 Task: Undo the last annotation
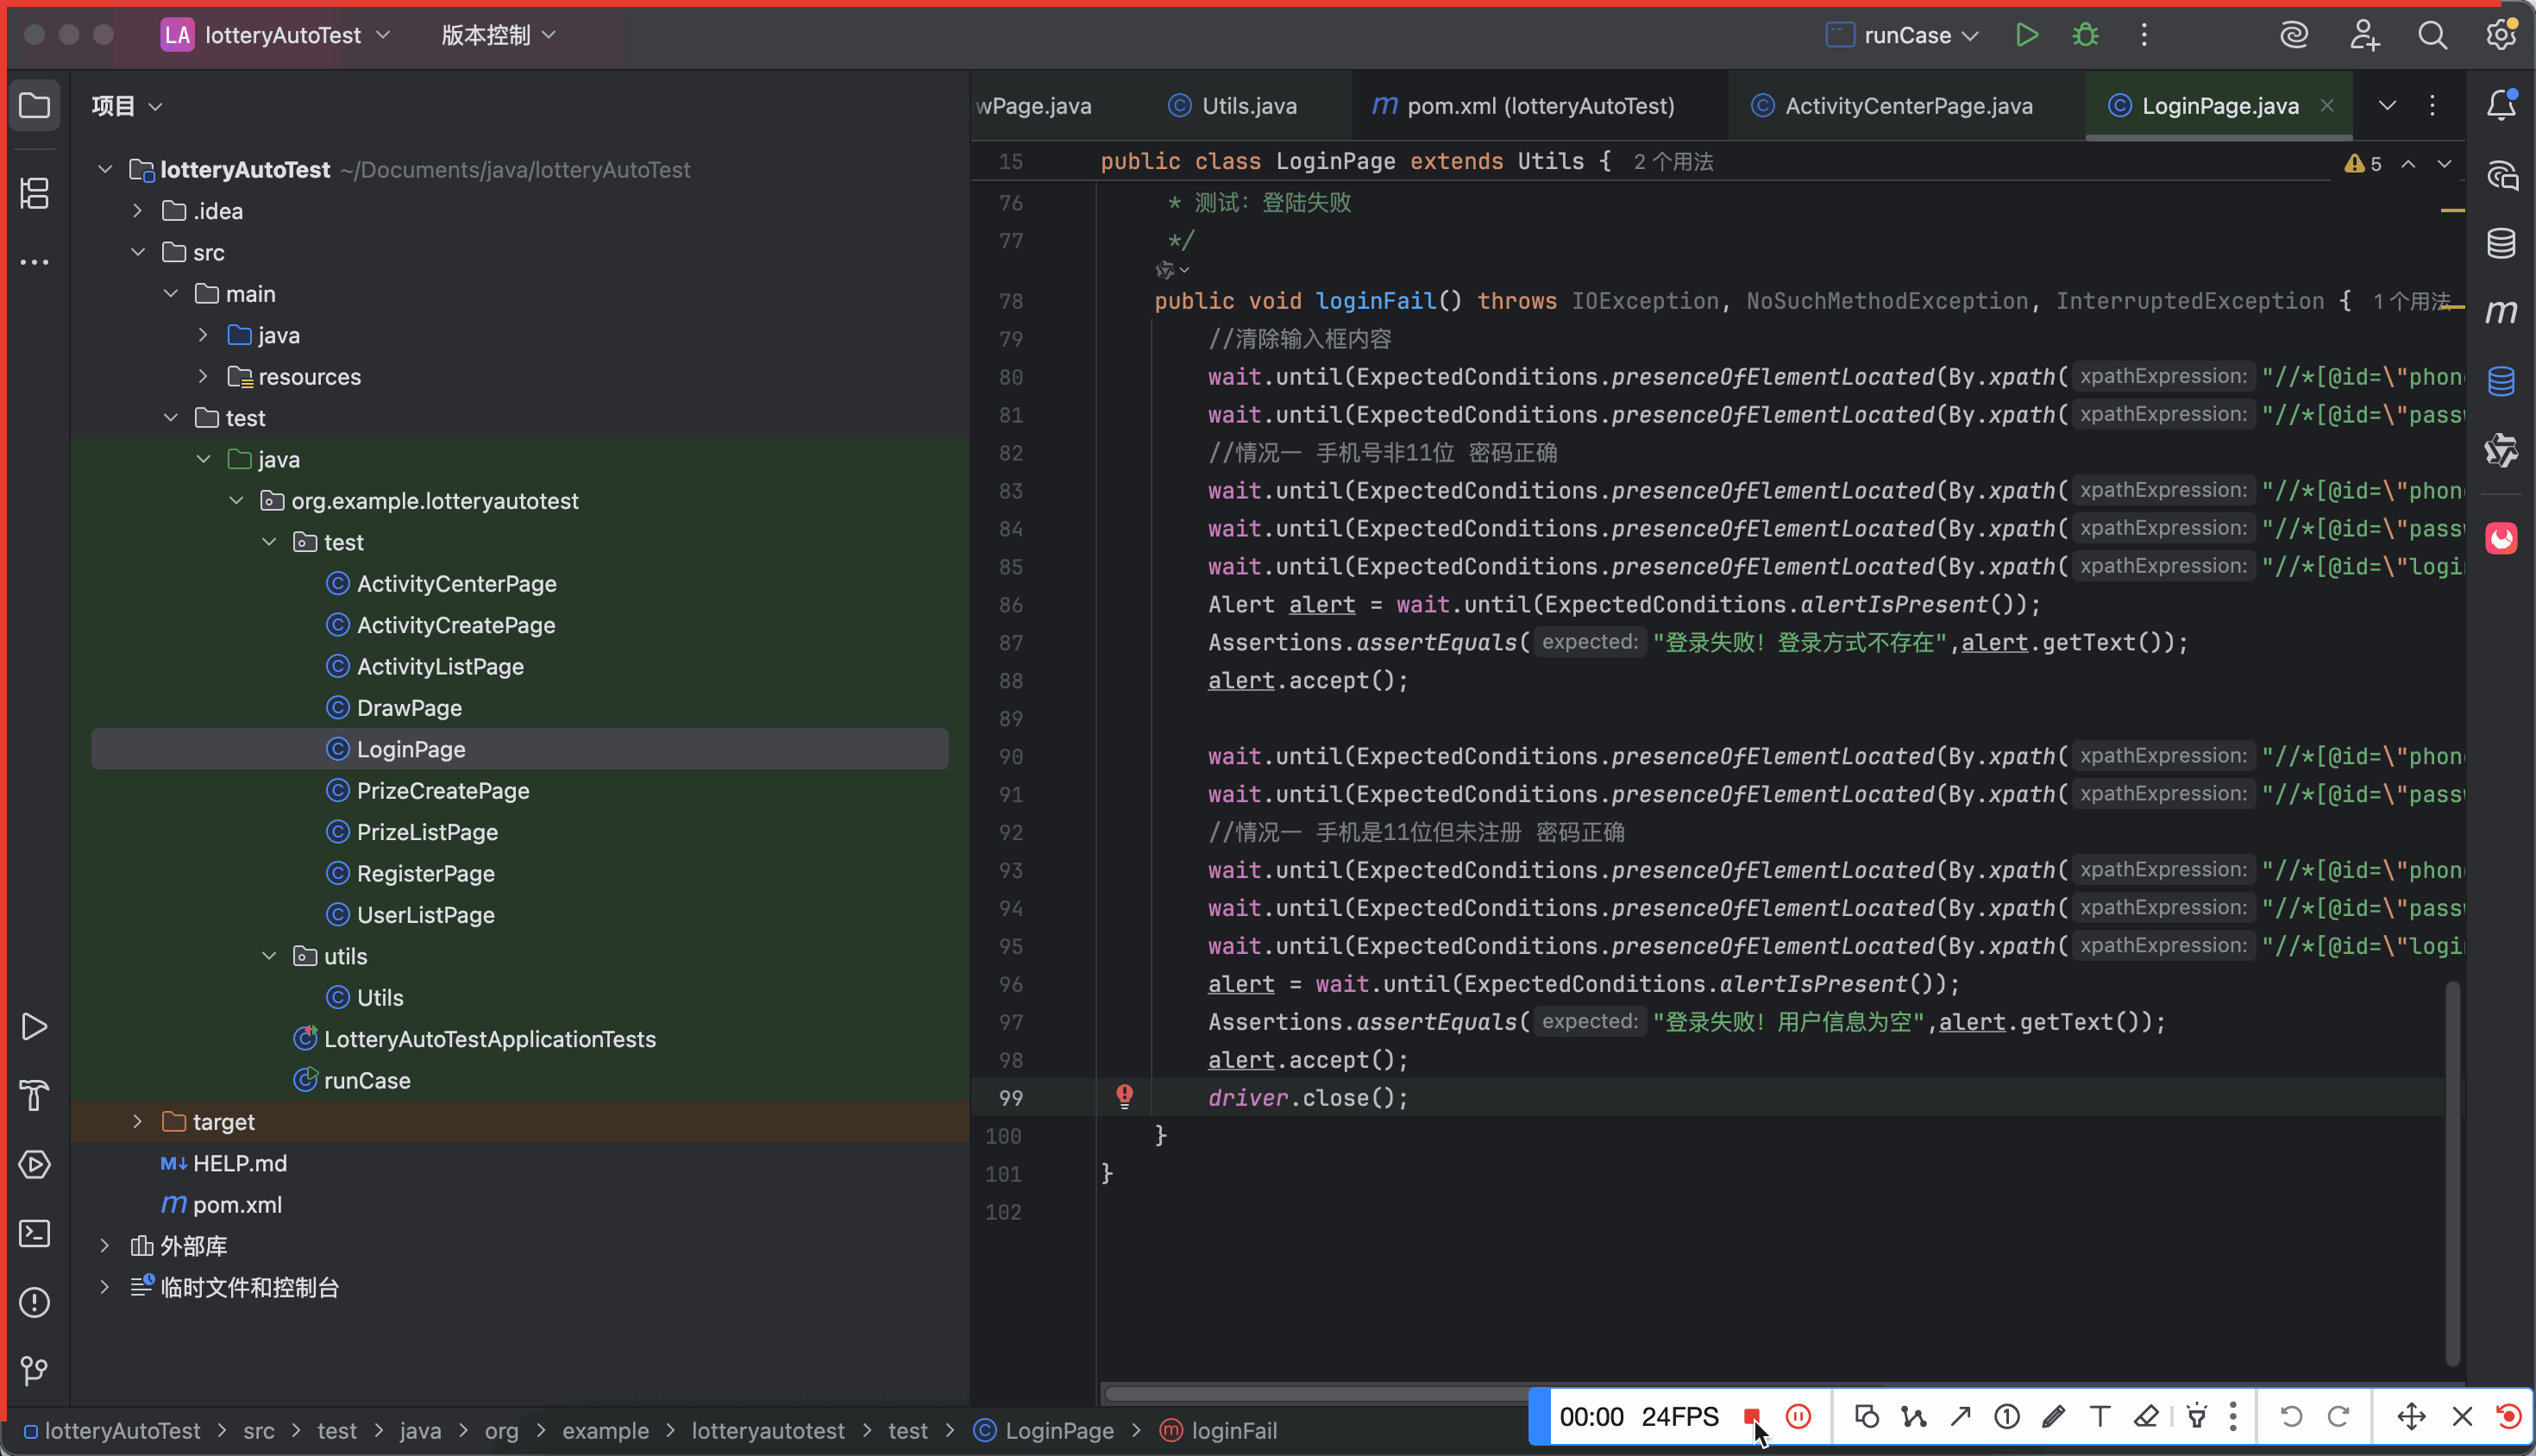pos(2291,1416)
